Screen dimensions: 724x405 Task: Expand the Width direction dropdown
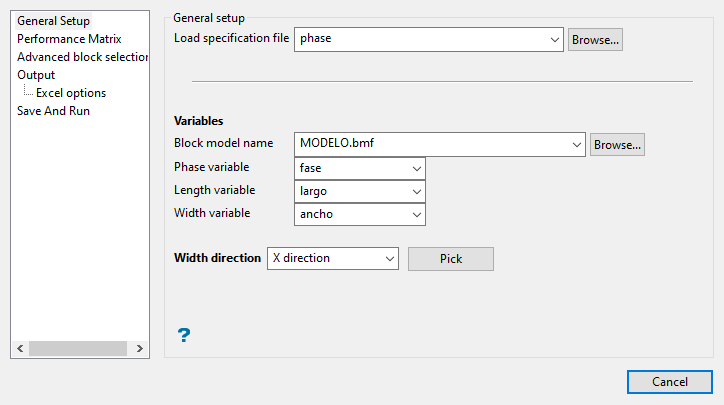click(389, 259)
